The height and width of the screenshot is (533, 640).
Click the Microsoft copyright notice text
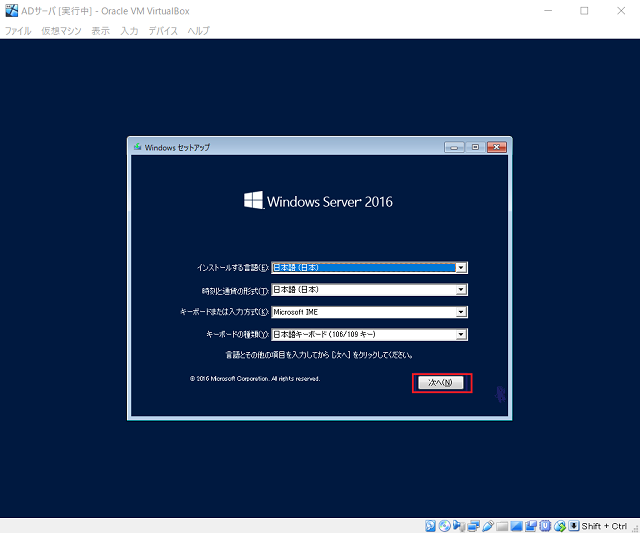point(255,379)
